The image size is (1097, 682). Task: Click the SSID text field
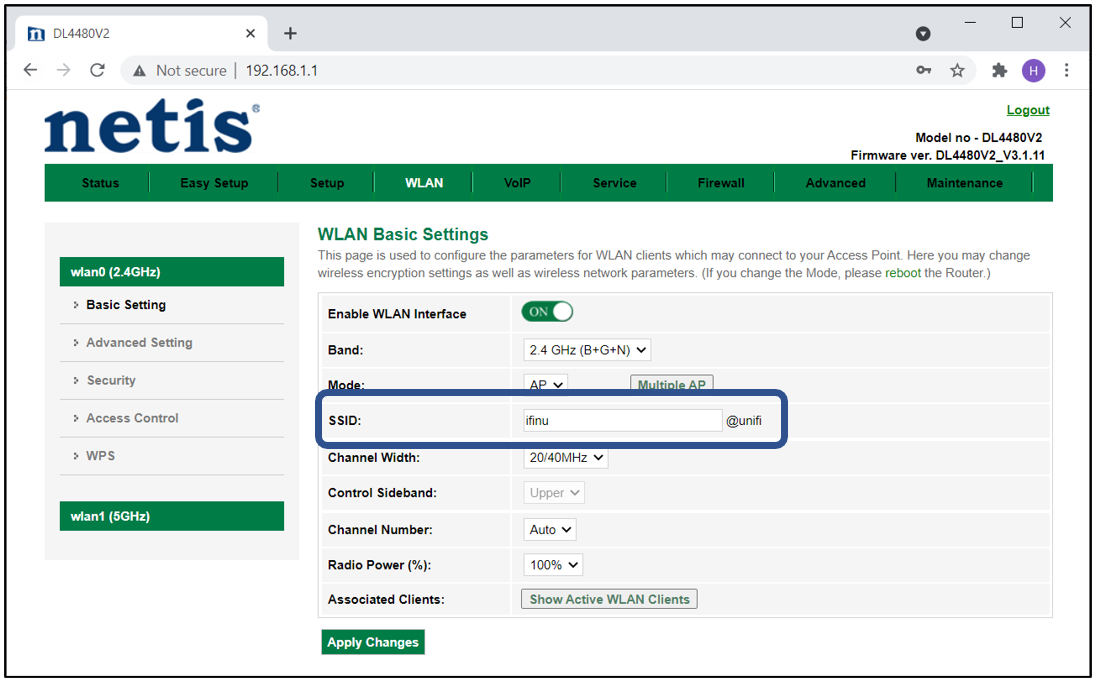[622, 421]
